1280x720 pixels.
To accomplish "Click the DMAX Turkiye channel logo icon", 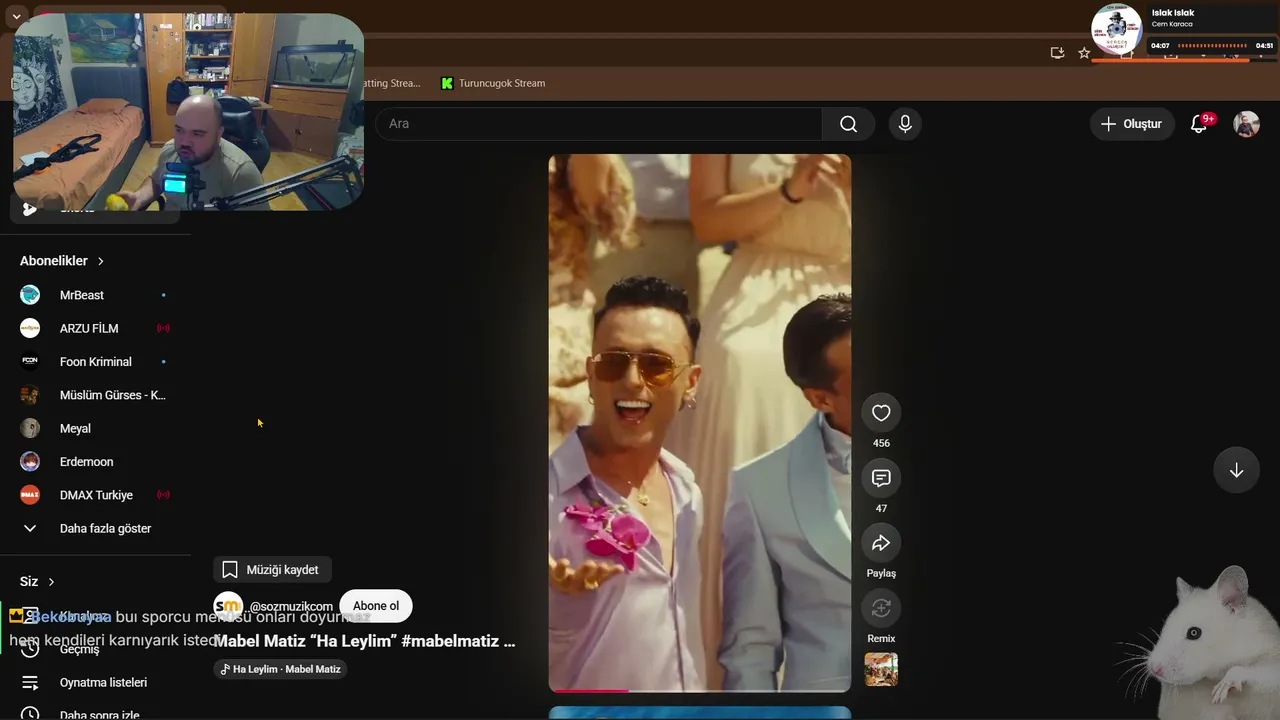I will (30, 495).
